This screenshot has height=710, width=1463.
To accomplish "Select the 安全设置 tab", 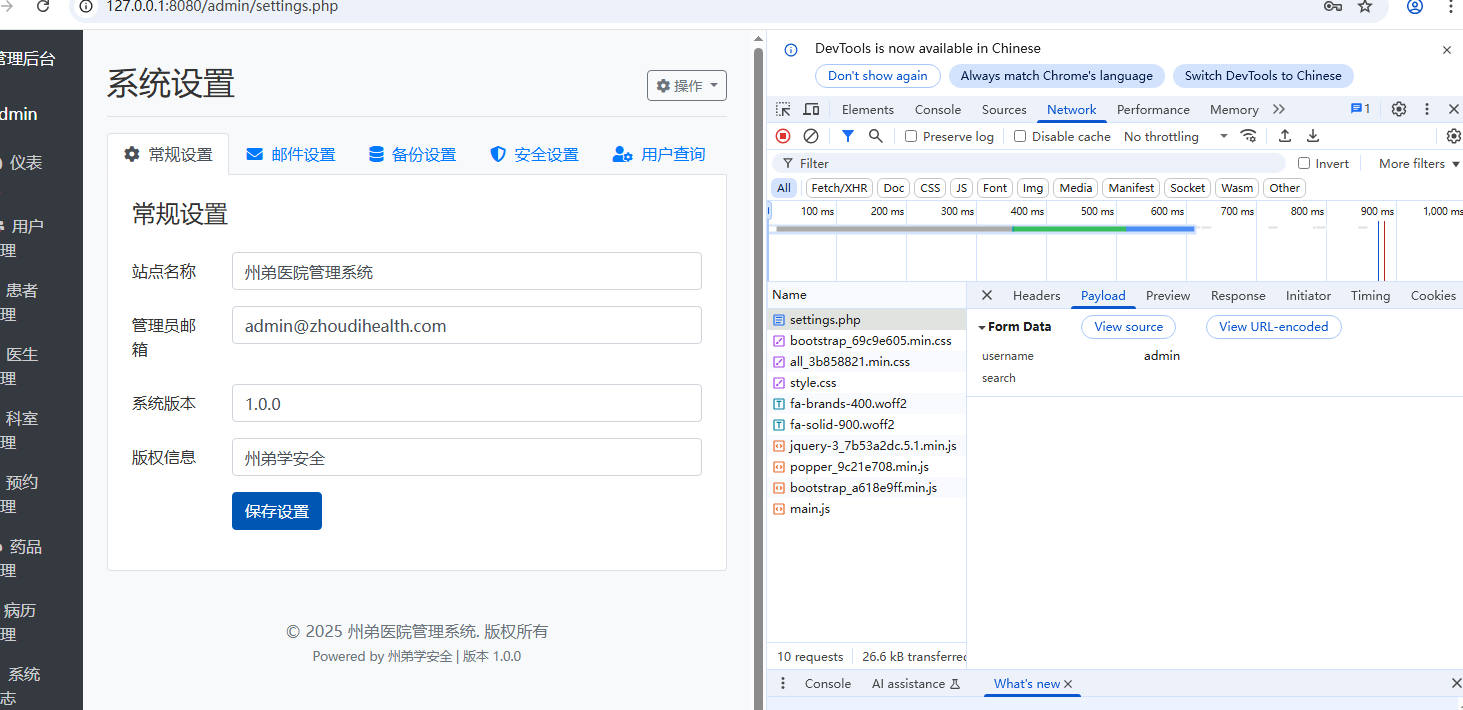I will [534, 154].
